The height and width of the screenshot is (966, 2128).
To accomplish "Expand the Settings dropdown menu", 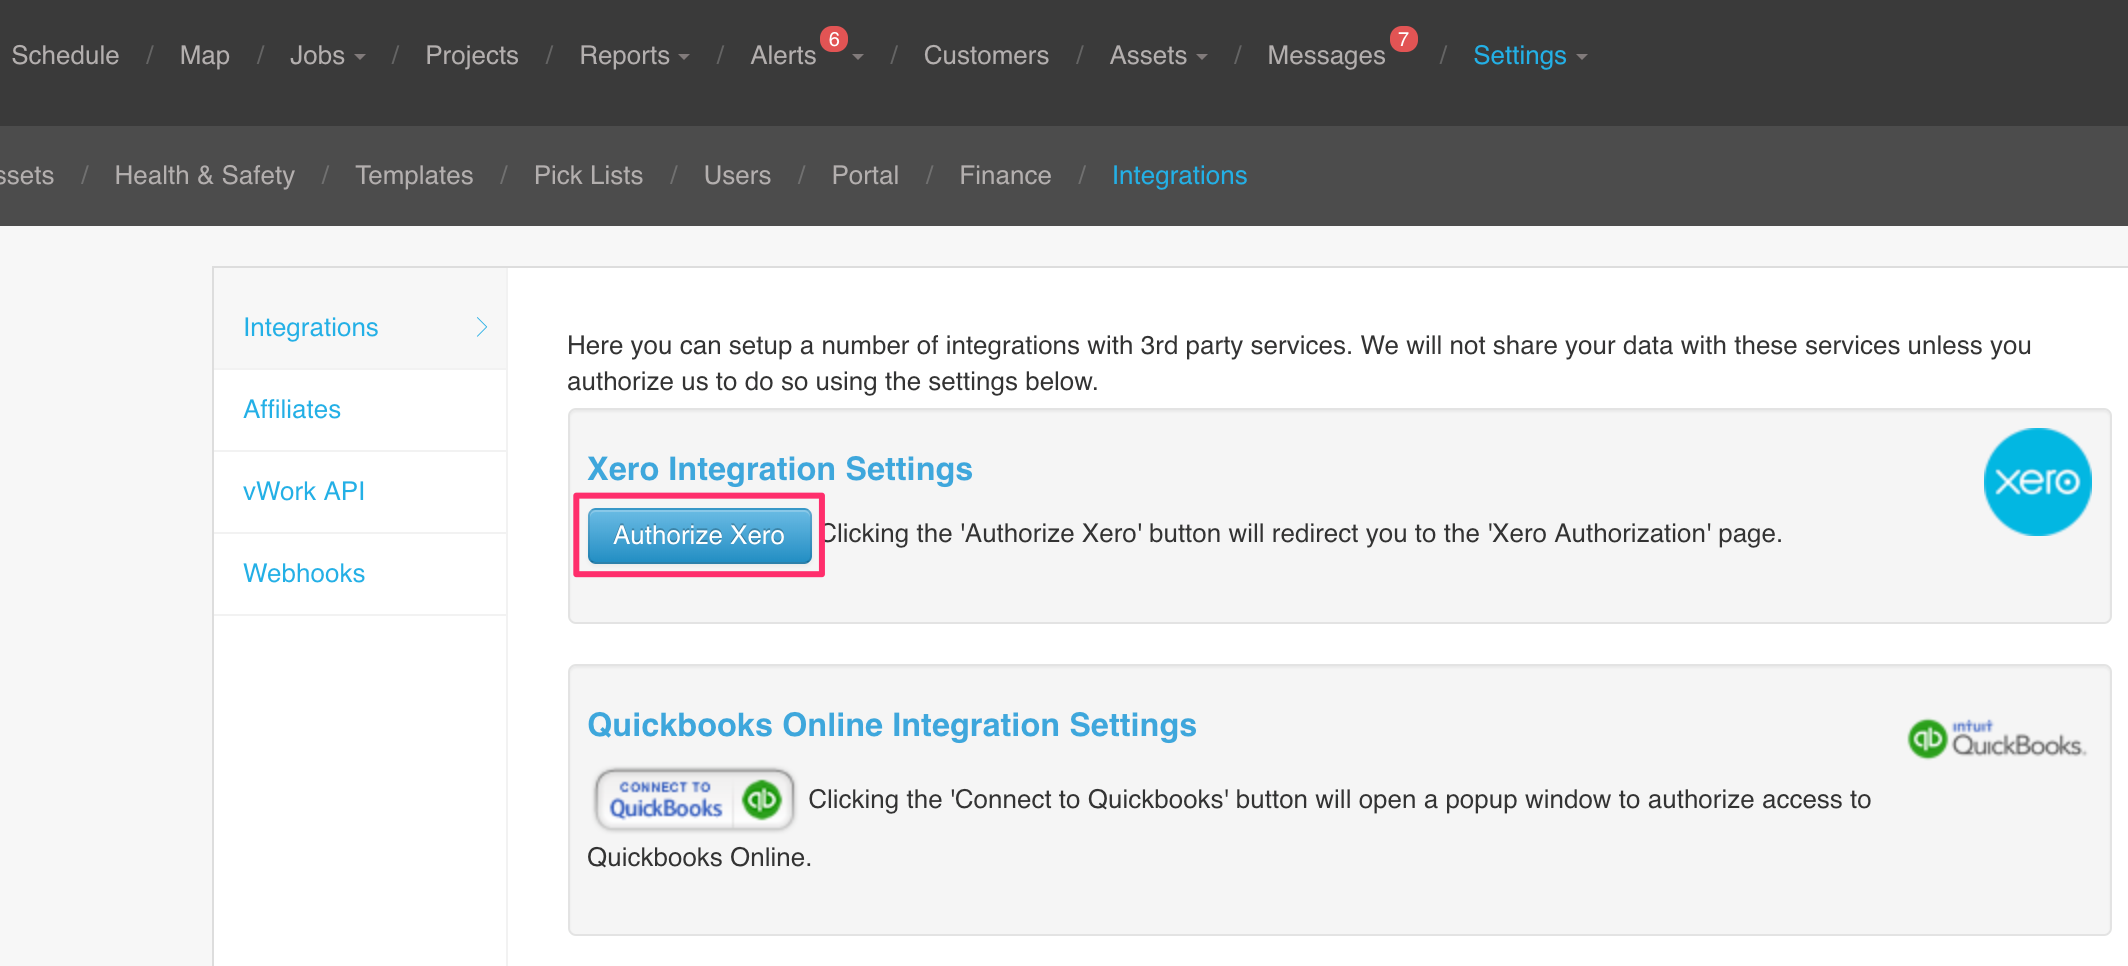I will tap(1530, 56).
